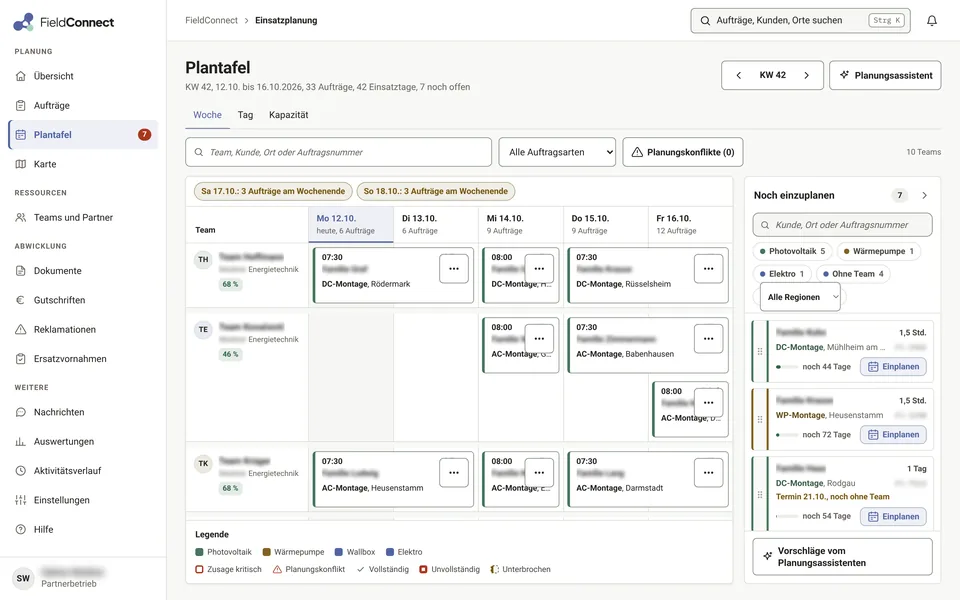Click Einplanen on Rodgau DC-Montage card
Screen dimensions: 960x600
pos(893,517)
